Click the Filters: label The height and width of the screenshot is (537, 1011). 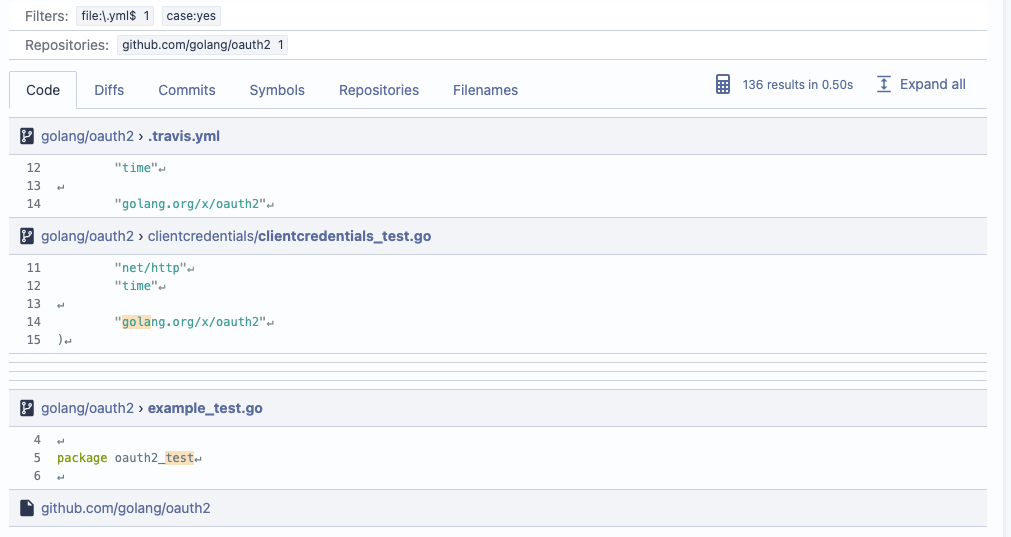pyautogui.click(x=46, y=16)
